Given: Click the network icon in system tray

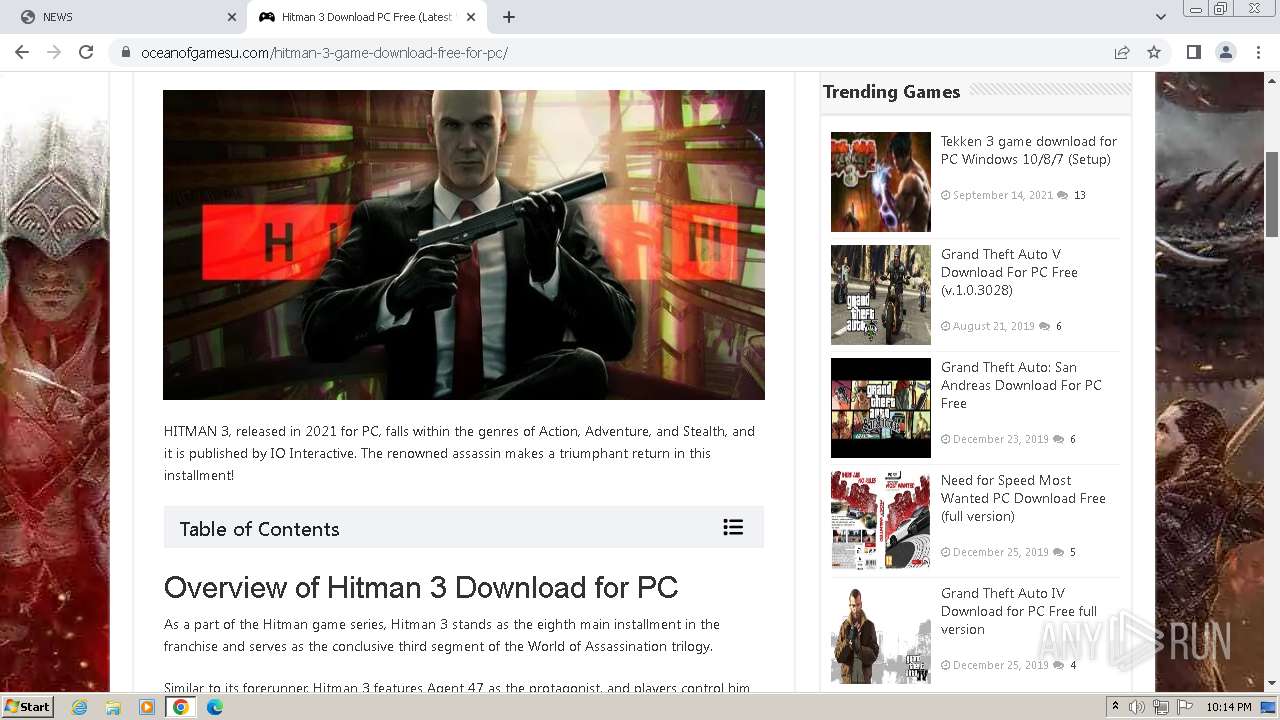Looking at the screenshot, I should (1161, 707).
